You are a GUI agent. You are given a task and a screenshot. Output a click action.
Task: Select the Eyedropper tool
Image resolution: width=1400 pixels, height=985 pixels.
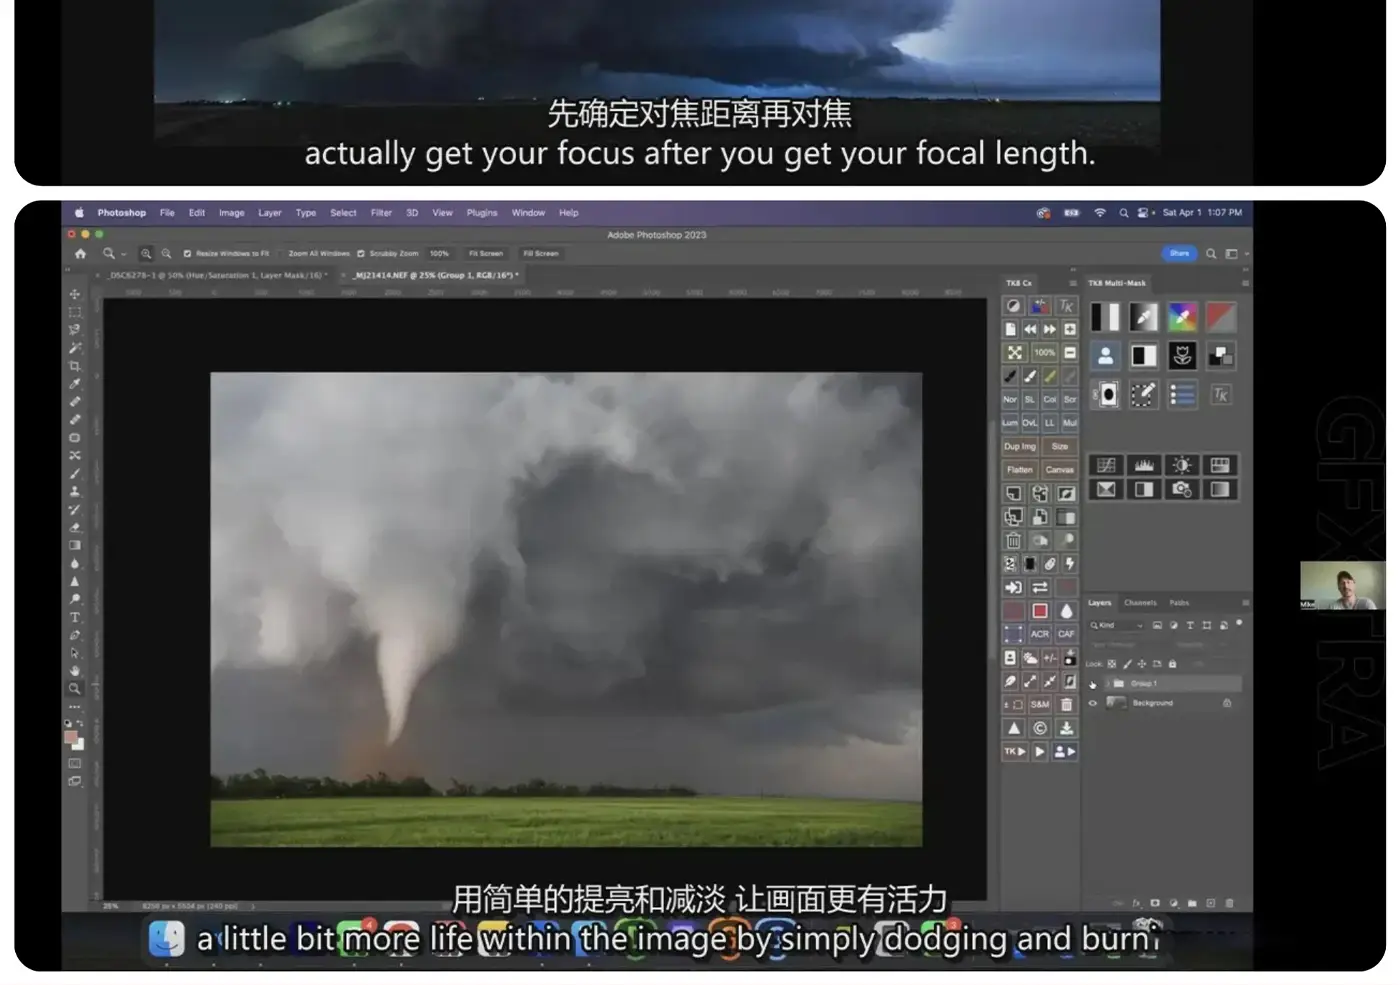75,384
